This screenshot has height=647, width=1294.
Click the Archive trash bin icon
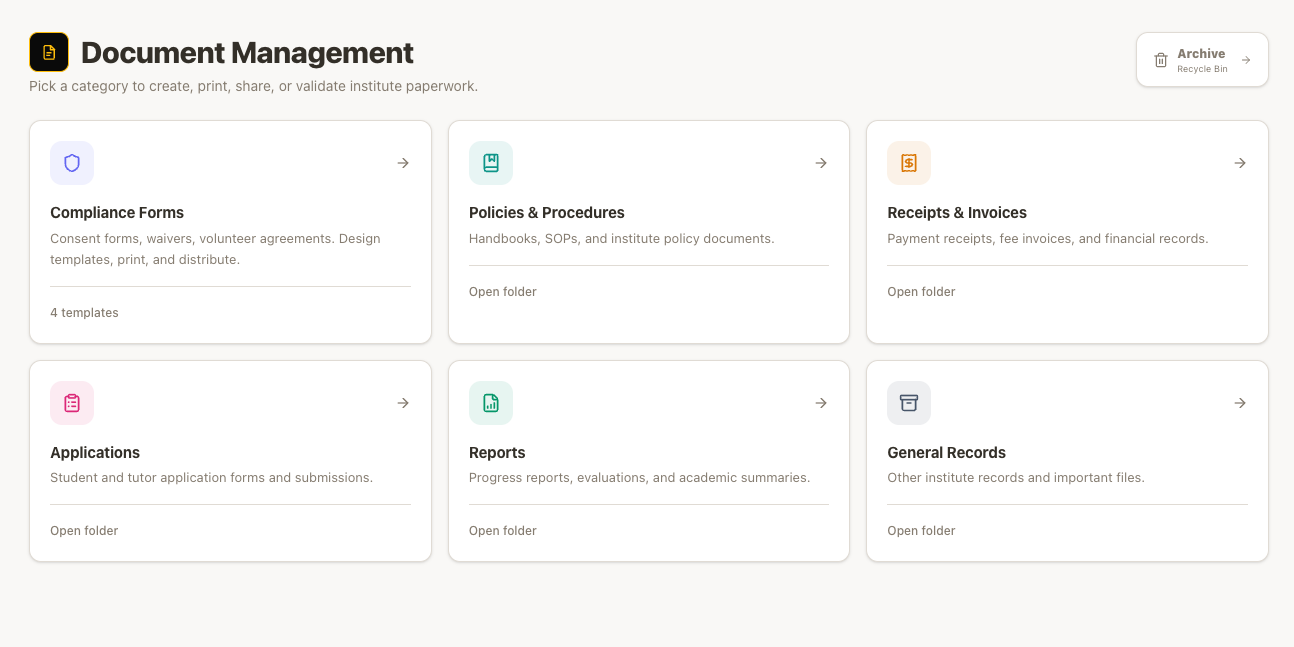[1161, 60]
